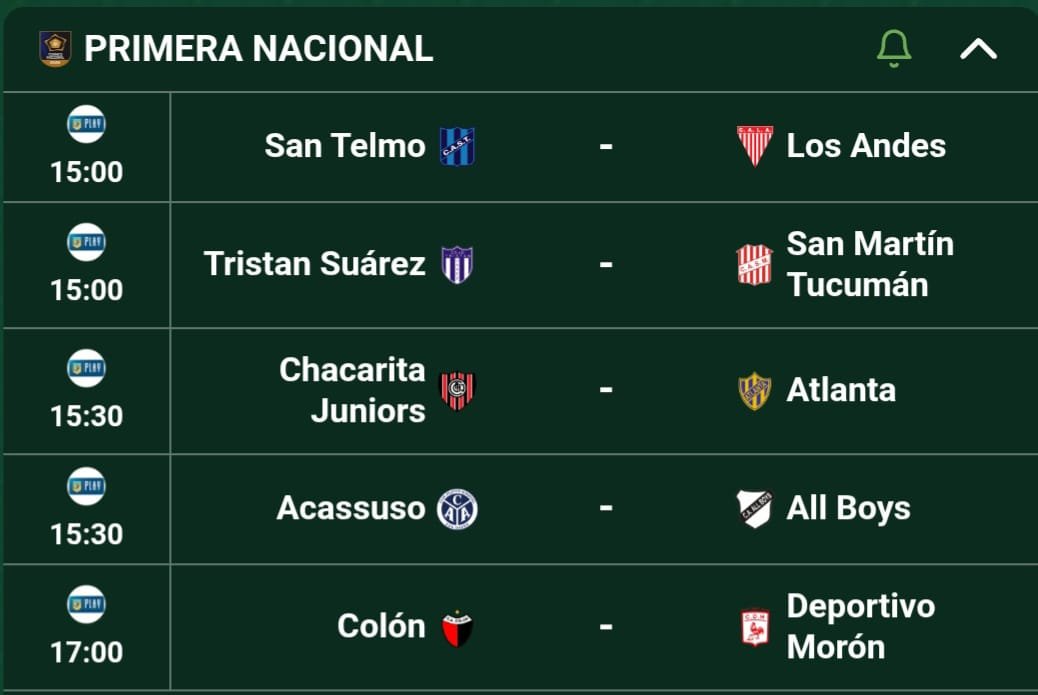Open the Play broadcaster icon for Colón match
1038x695 pixels.
[x=86, y=604]
